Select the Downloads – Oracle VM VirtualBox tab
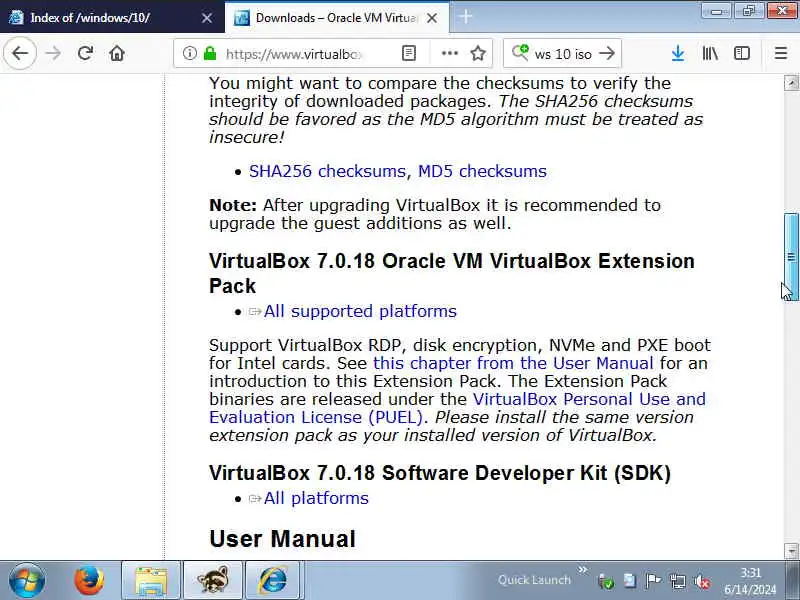This screenshot has height=600, width=800. (337, 17)
